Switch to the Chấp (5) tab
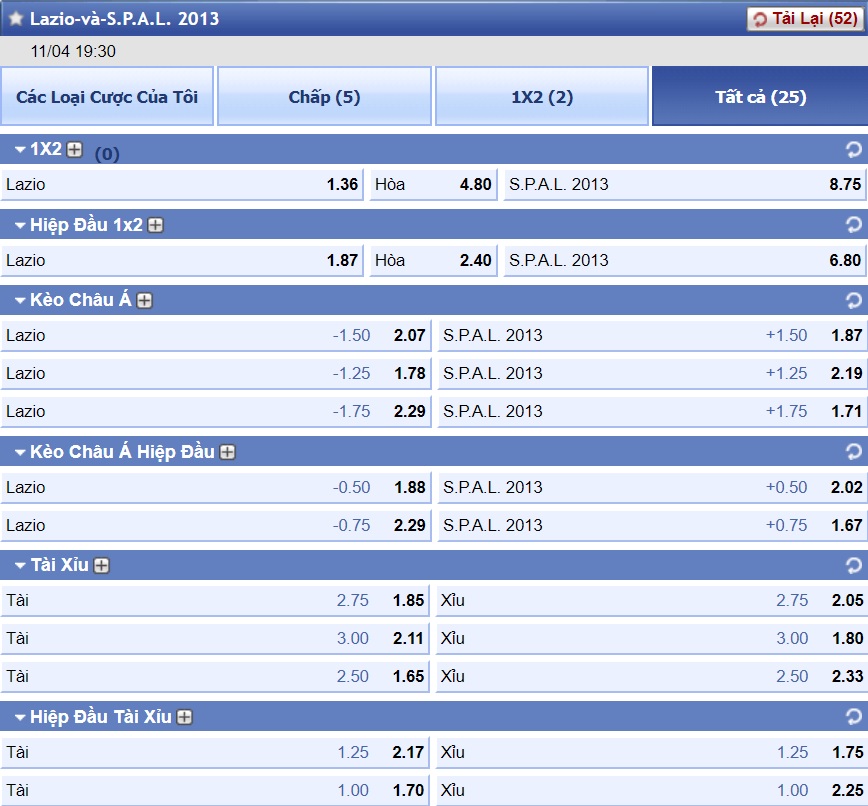 pos(324,97)
